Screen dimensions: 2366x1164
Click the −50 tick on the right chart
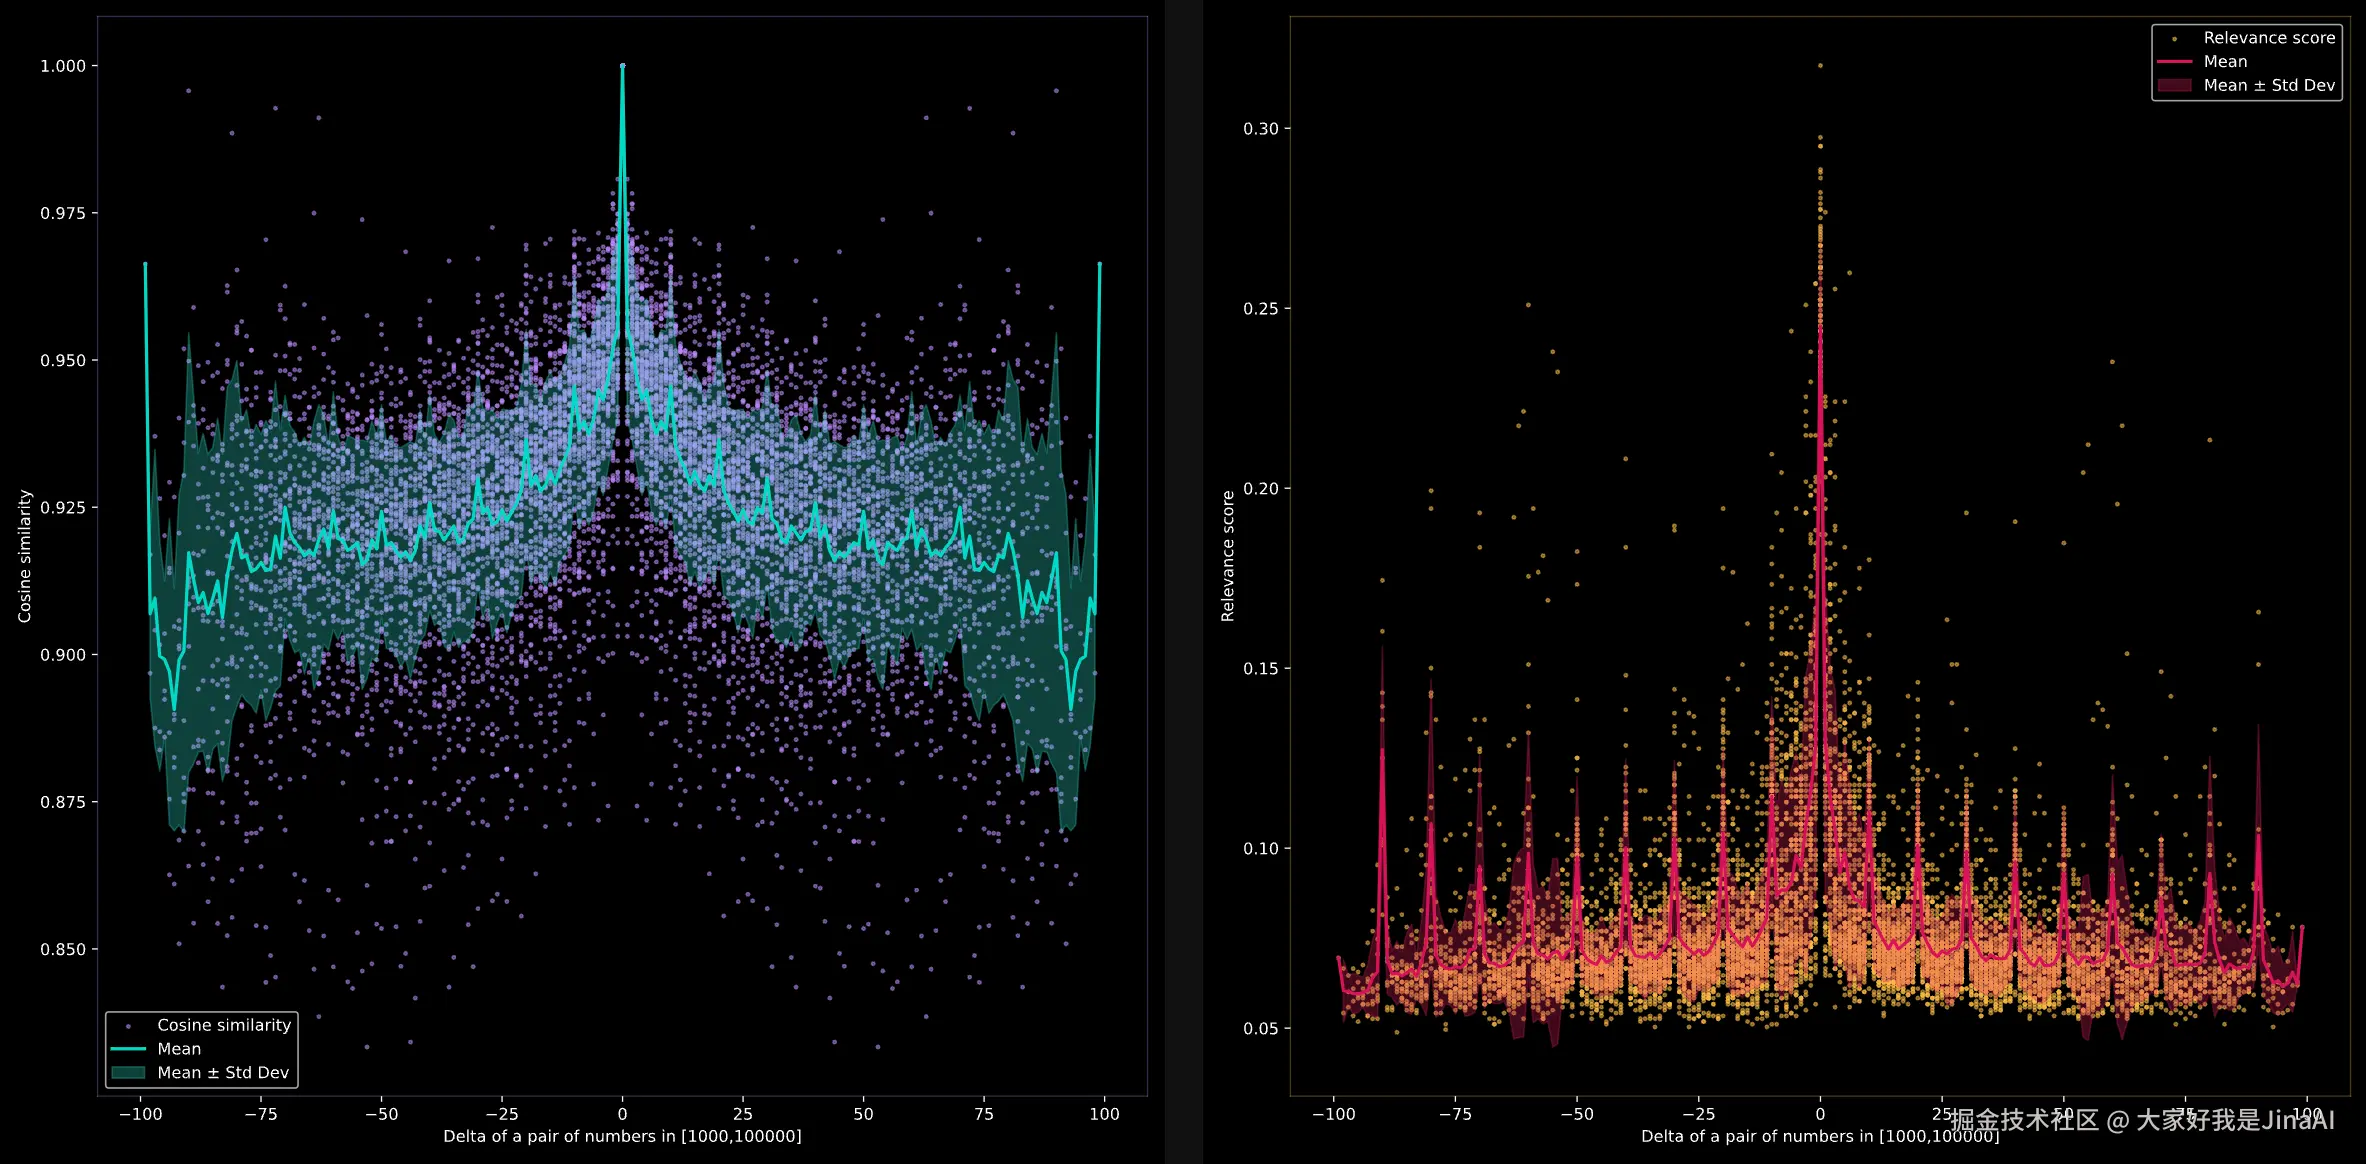coord(1577,1114)
